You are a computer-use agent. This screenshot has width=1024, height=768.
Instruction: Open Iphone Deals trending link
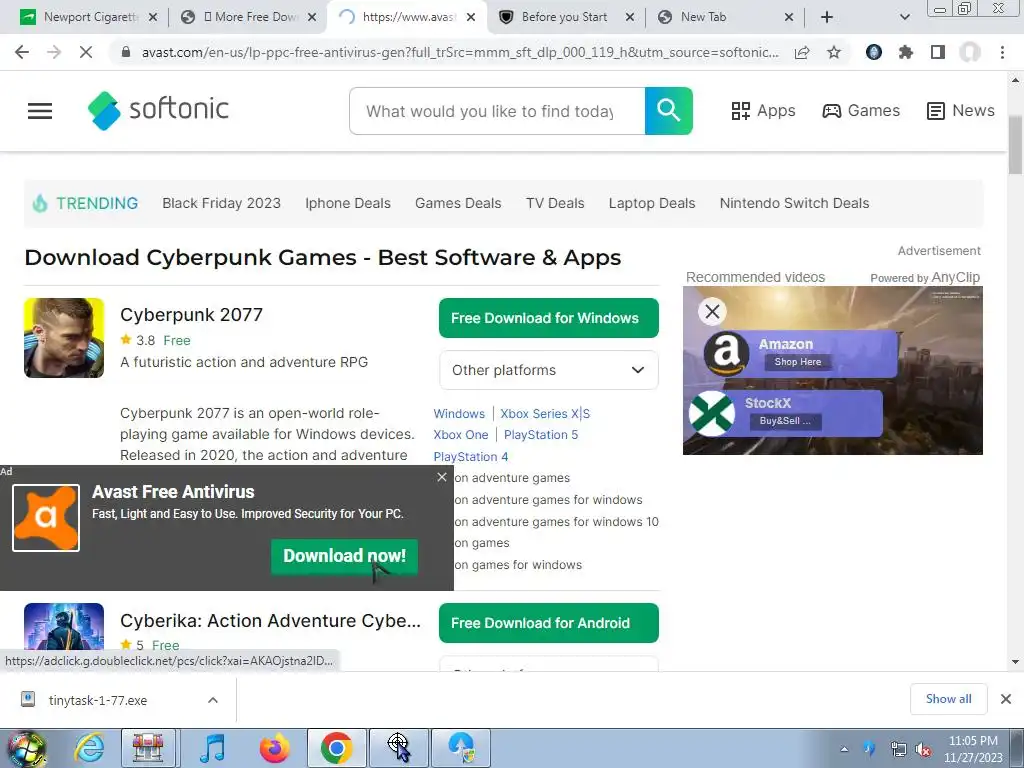[x=347, y=203]
